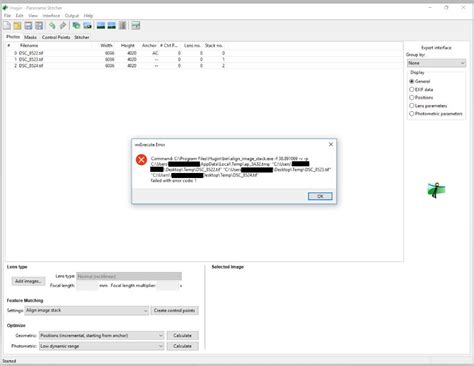Image resolution: width=474 pixels, height=366 pixels.
Task: Open the Geometric optimize dropdown
Action: (x=102, y=335)
